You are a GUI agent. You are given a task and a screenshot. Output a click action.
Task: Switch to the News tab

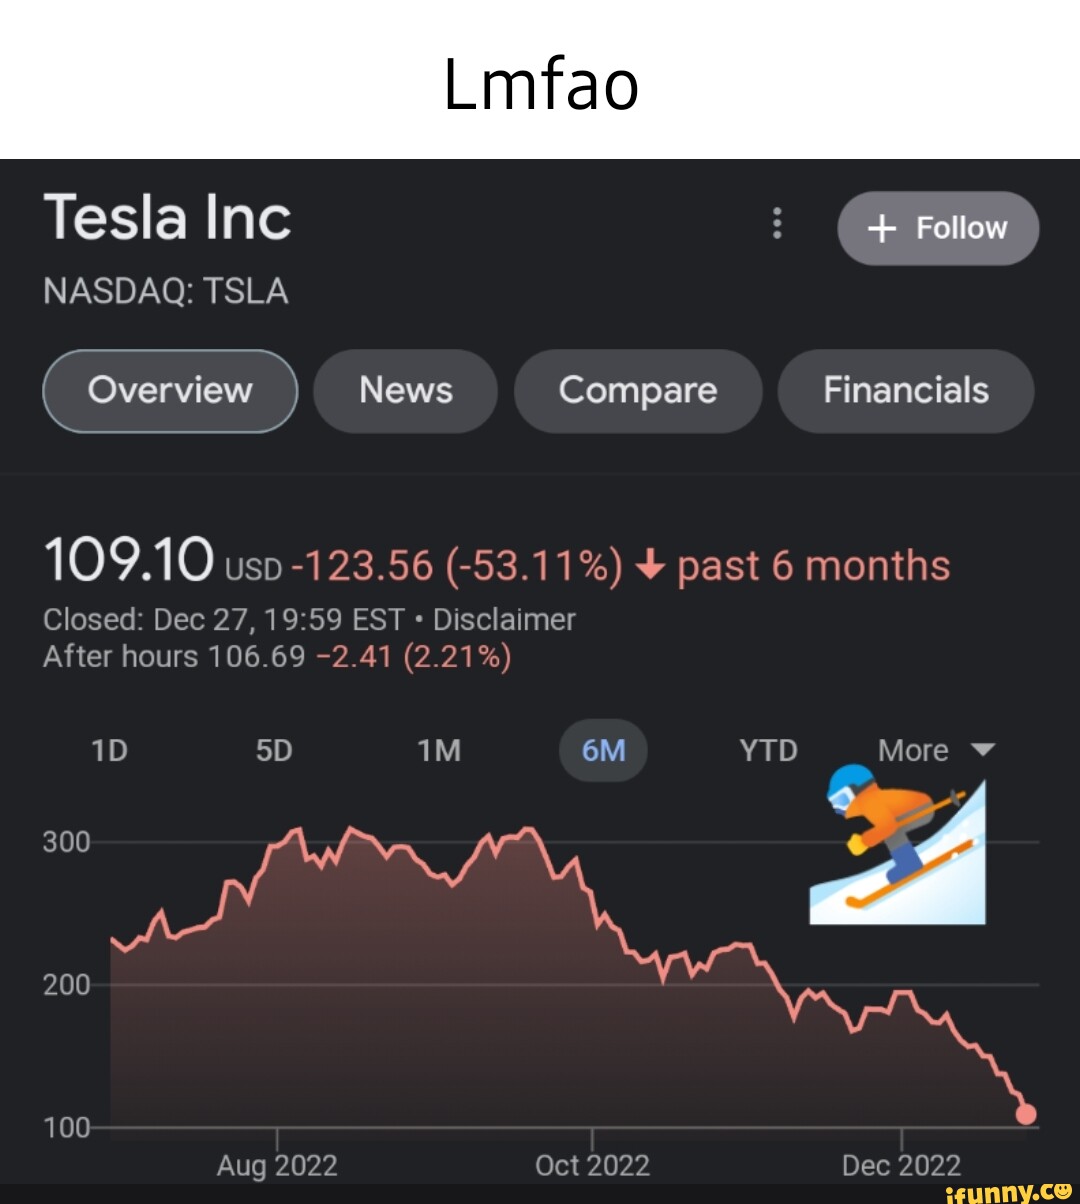[405, 391]
